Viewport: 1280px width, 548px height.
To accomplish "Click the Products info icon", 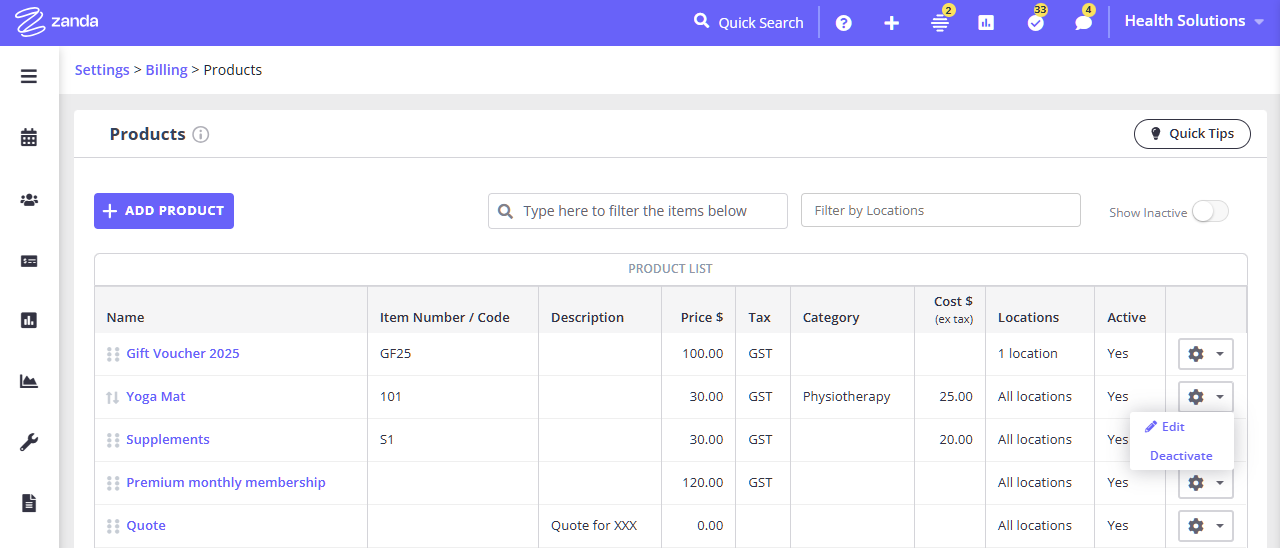I will pyautogui.click(x=201, y=134).
